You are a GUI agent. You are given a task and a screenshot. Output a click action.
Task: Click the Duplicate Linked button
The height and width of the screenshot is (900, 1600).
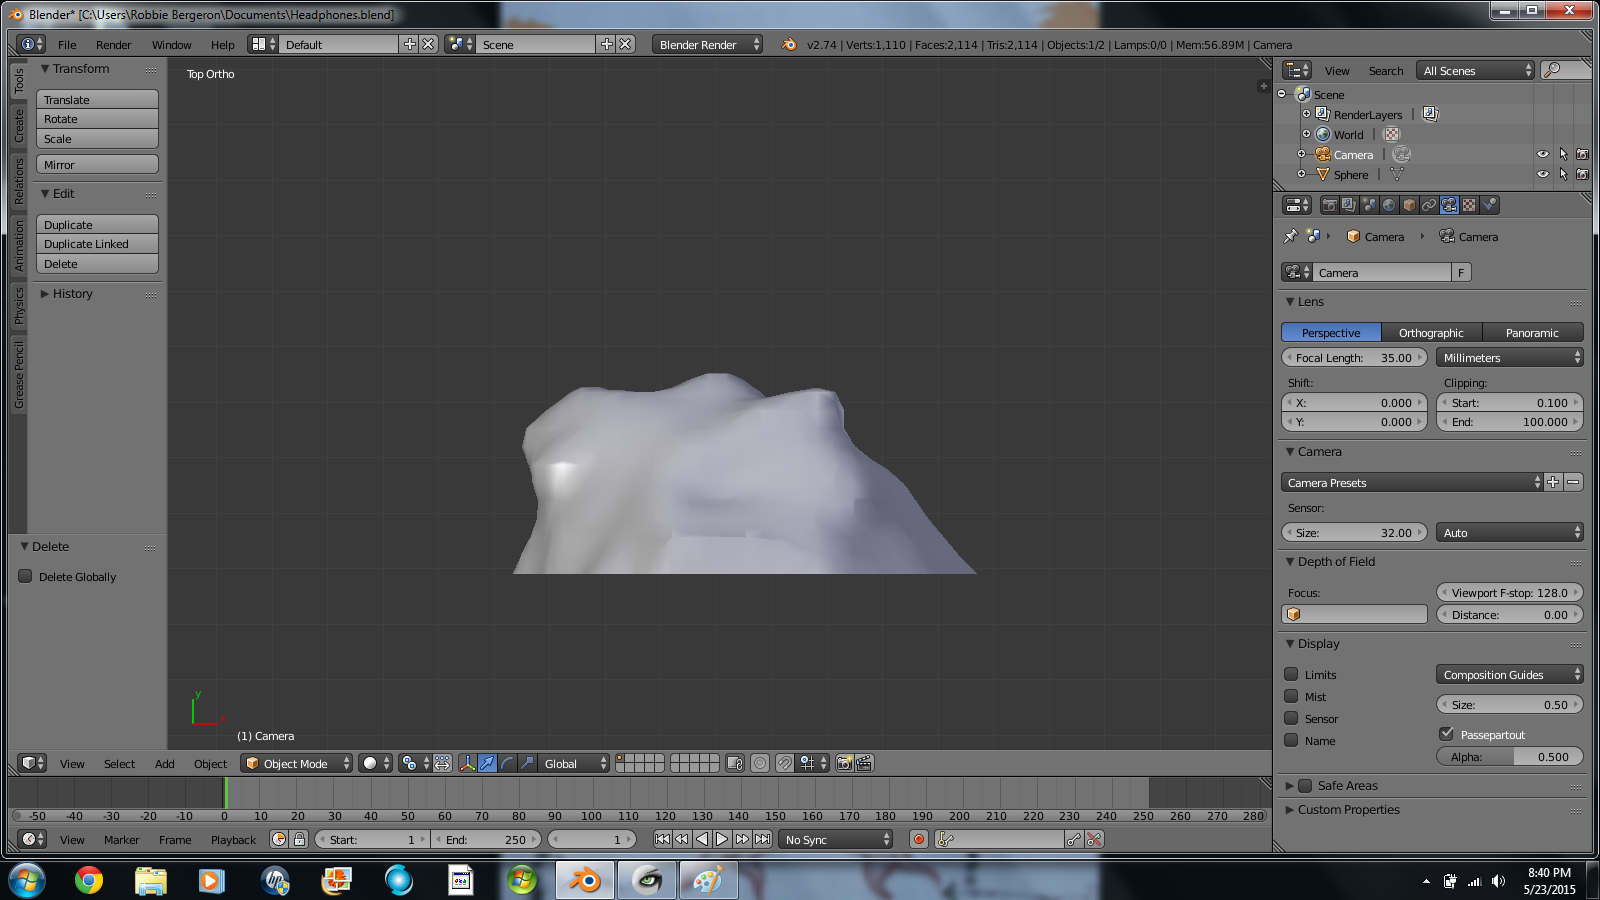coord(97,244)
